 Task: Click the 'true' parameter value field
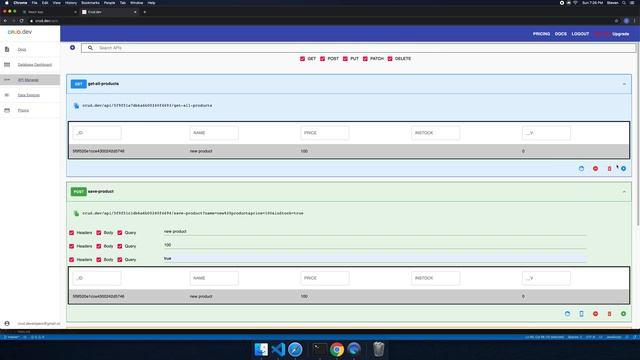click(x=375, y=259)
